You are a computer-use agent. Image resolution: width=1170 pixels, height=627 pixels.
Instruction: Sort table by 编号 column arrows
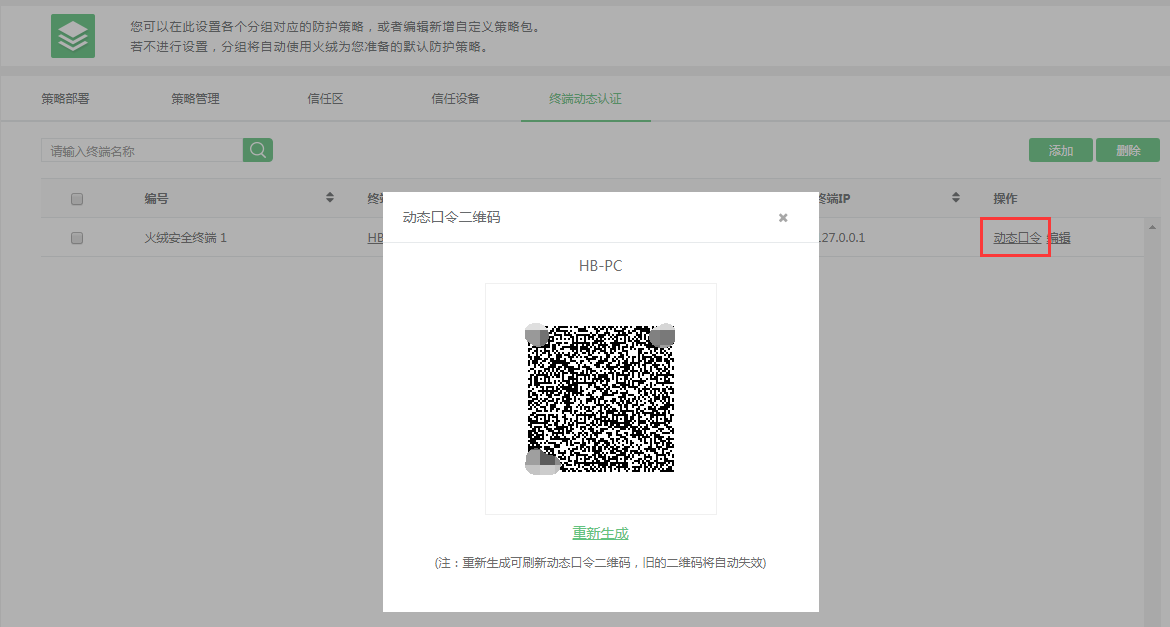[x=330, y=198]
